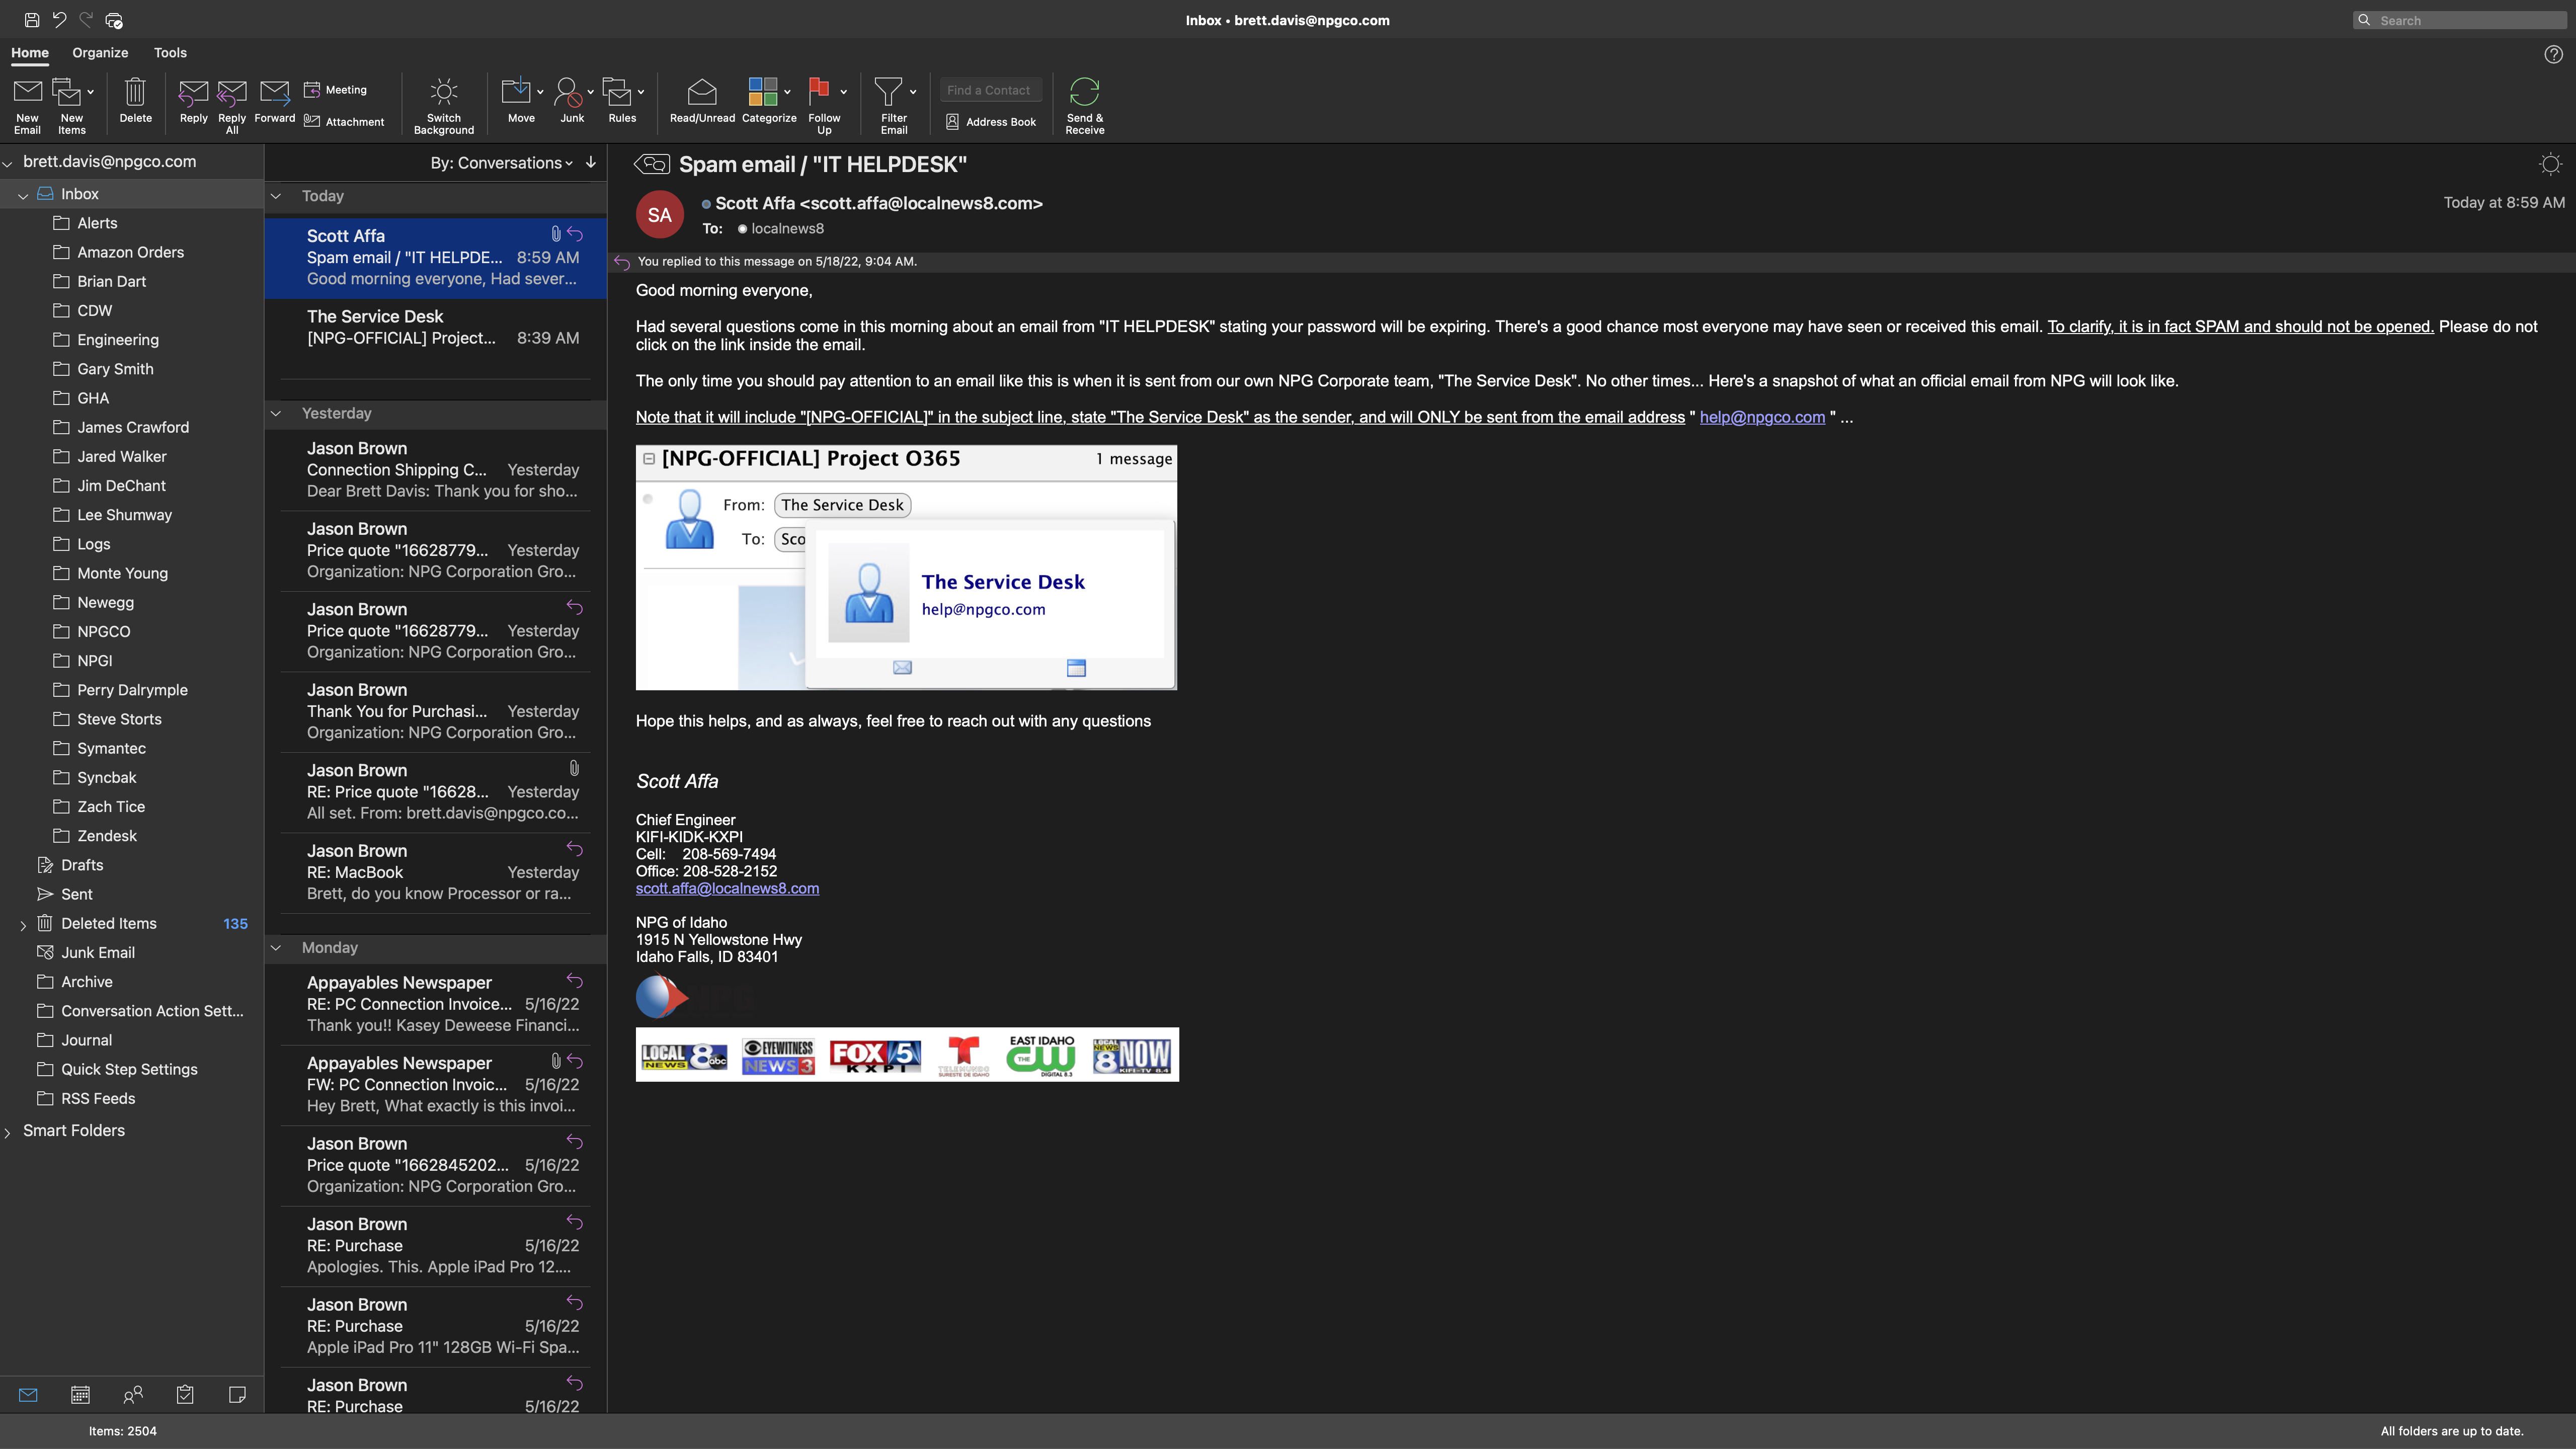2576x1449 pixels.
Task: Click the Undo arrow icon
Action: (x=59, y=20)
